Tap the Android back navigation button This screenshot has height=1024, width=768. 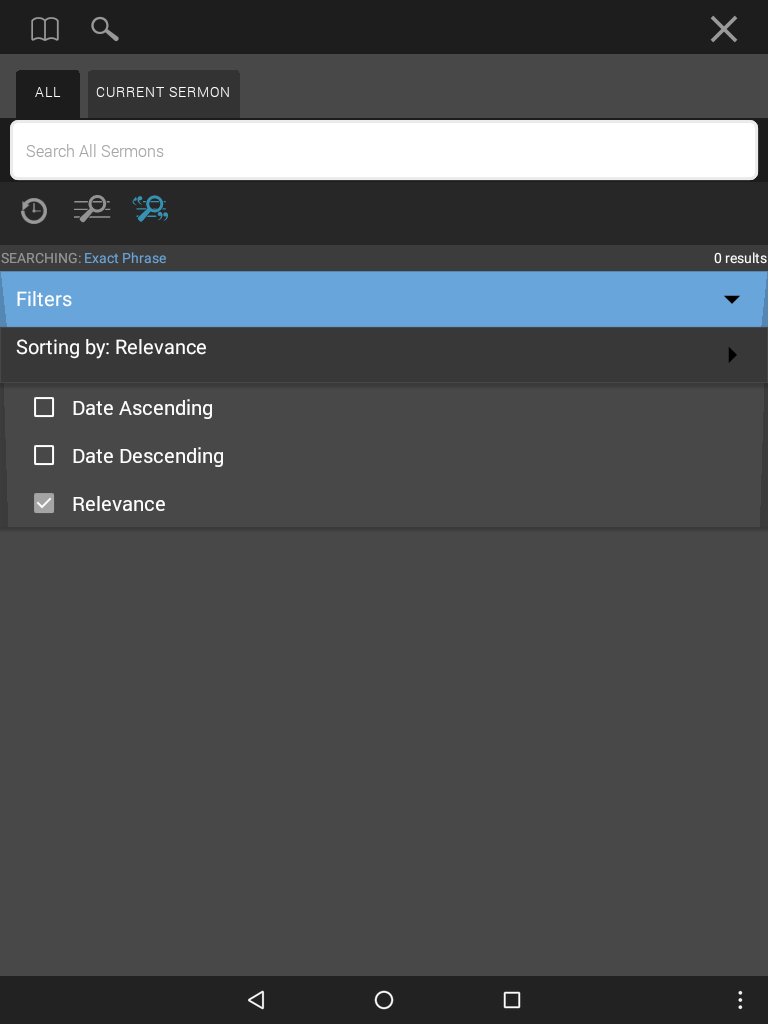click(256, 1000)
